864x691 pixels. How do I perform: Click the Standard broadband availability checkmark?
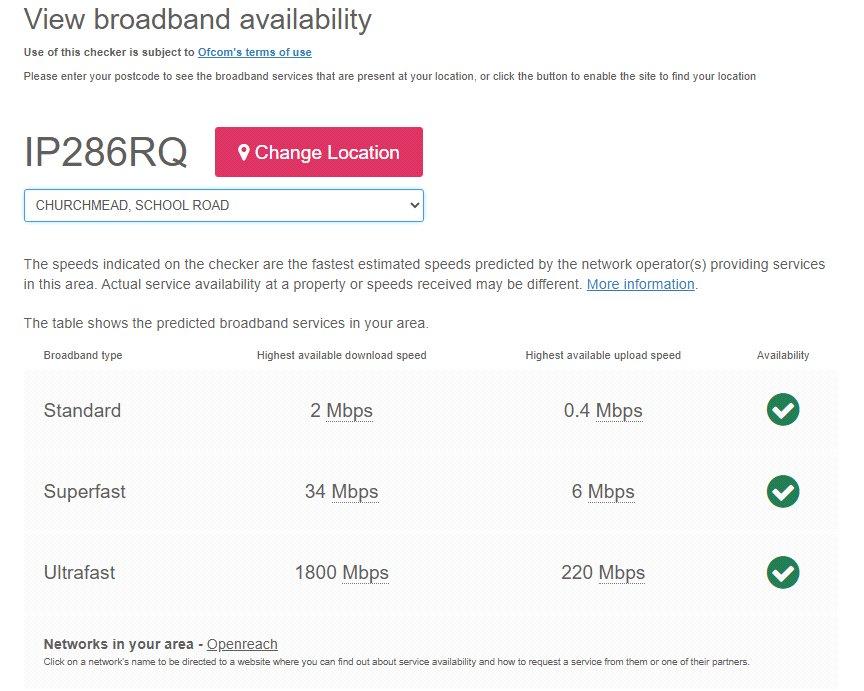783,410
